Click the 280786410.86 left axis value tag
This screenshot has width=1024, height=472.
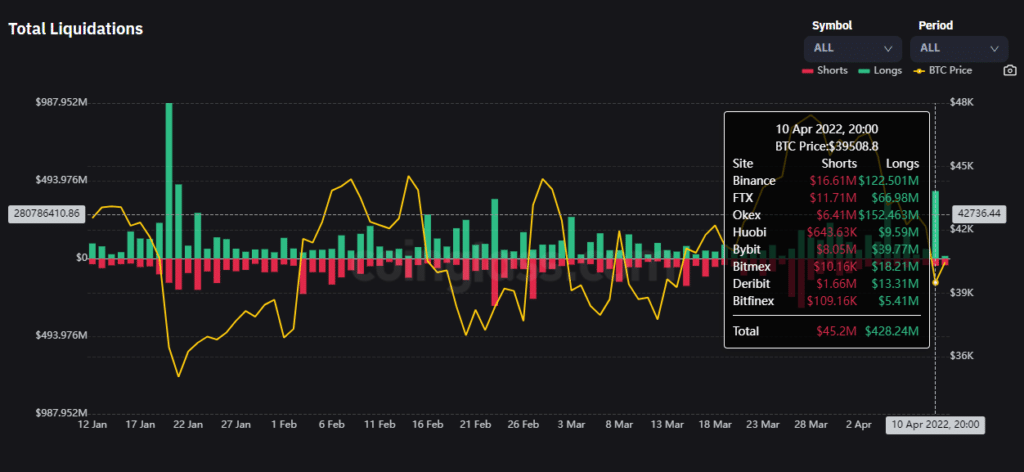click(47, 213)
